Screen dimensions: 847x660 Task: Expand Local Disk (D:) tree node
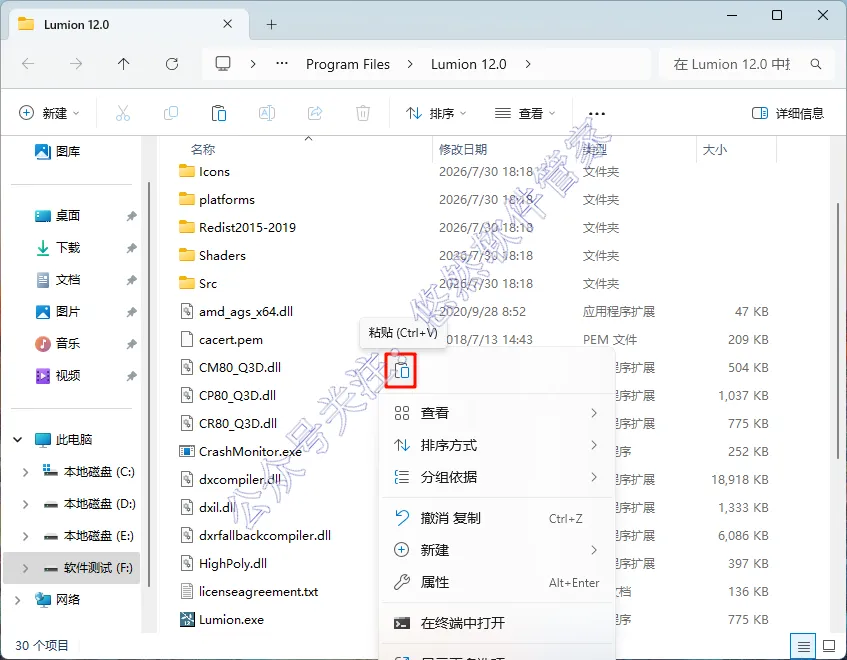point(25,504)
